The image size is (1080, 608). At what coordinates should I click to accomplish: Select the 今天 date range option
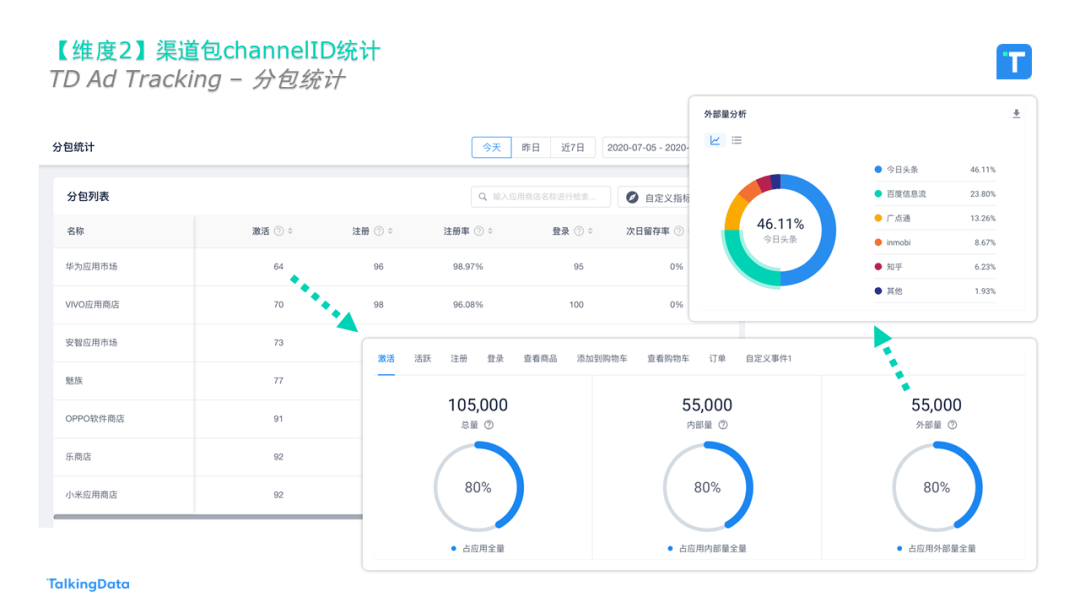(491, 148)
